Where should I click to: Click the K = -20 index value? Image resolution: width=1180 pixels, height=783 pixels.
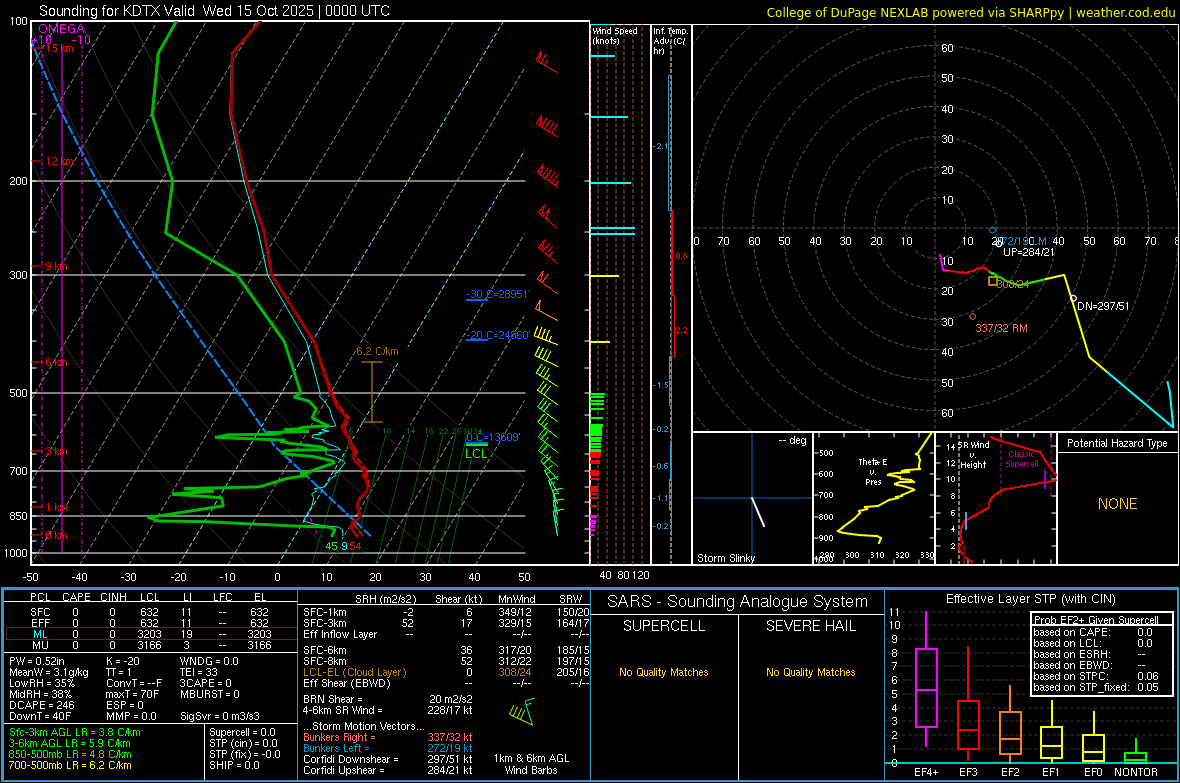(123, 661)
